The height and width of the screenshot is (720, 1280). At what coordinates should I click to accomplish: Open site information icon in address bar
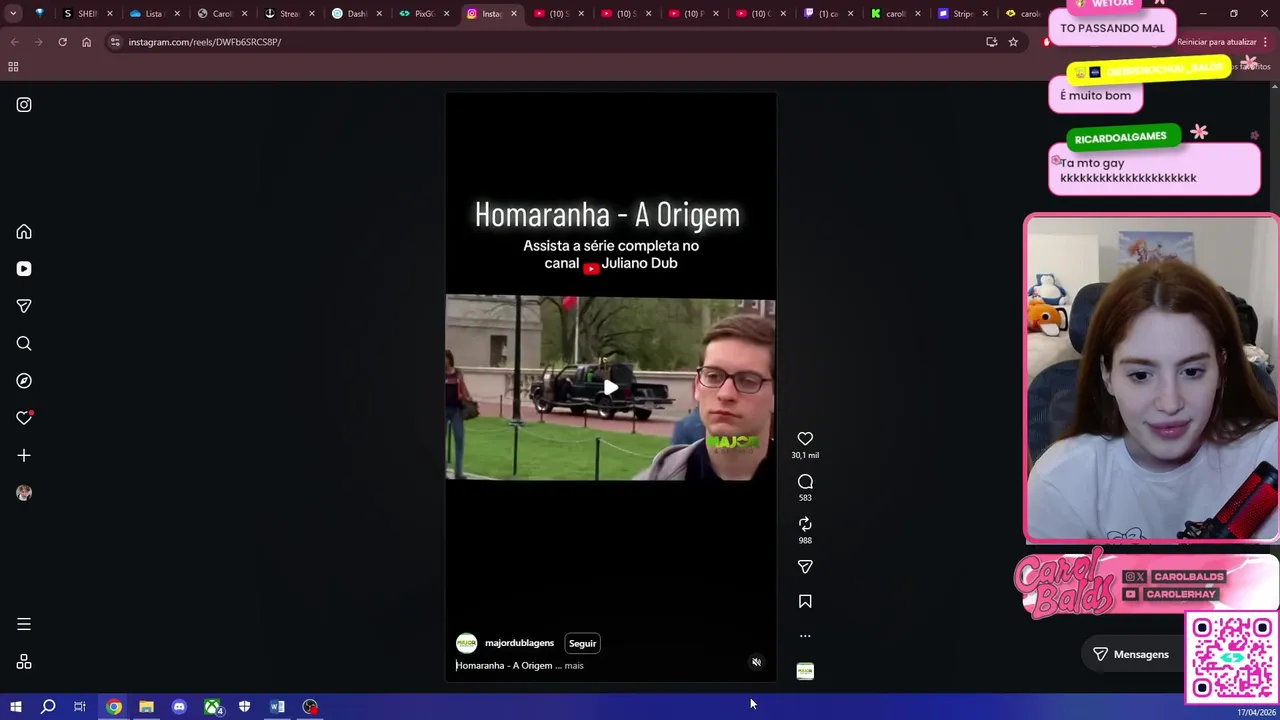[x=115, y=42]
